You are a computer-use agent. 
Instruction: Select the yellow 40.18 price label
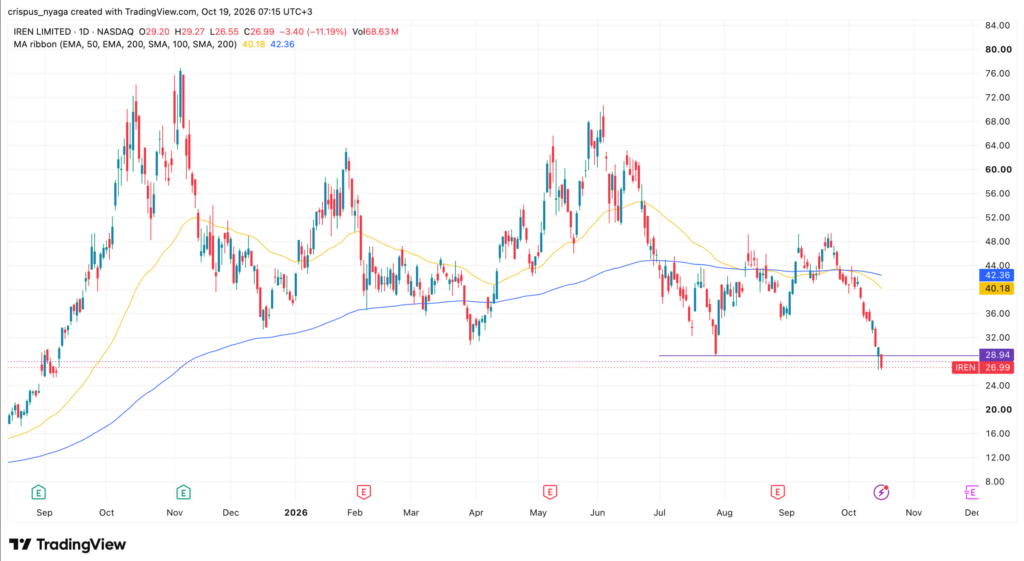(x=997, y=288)
